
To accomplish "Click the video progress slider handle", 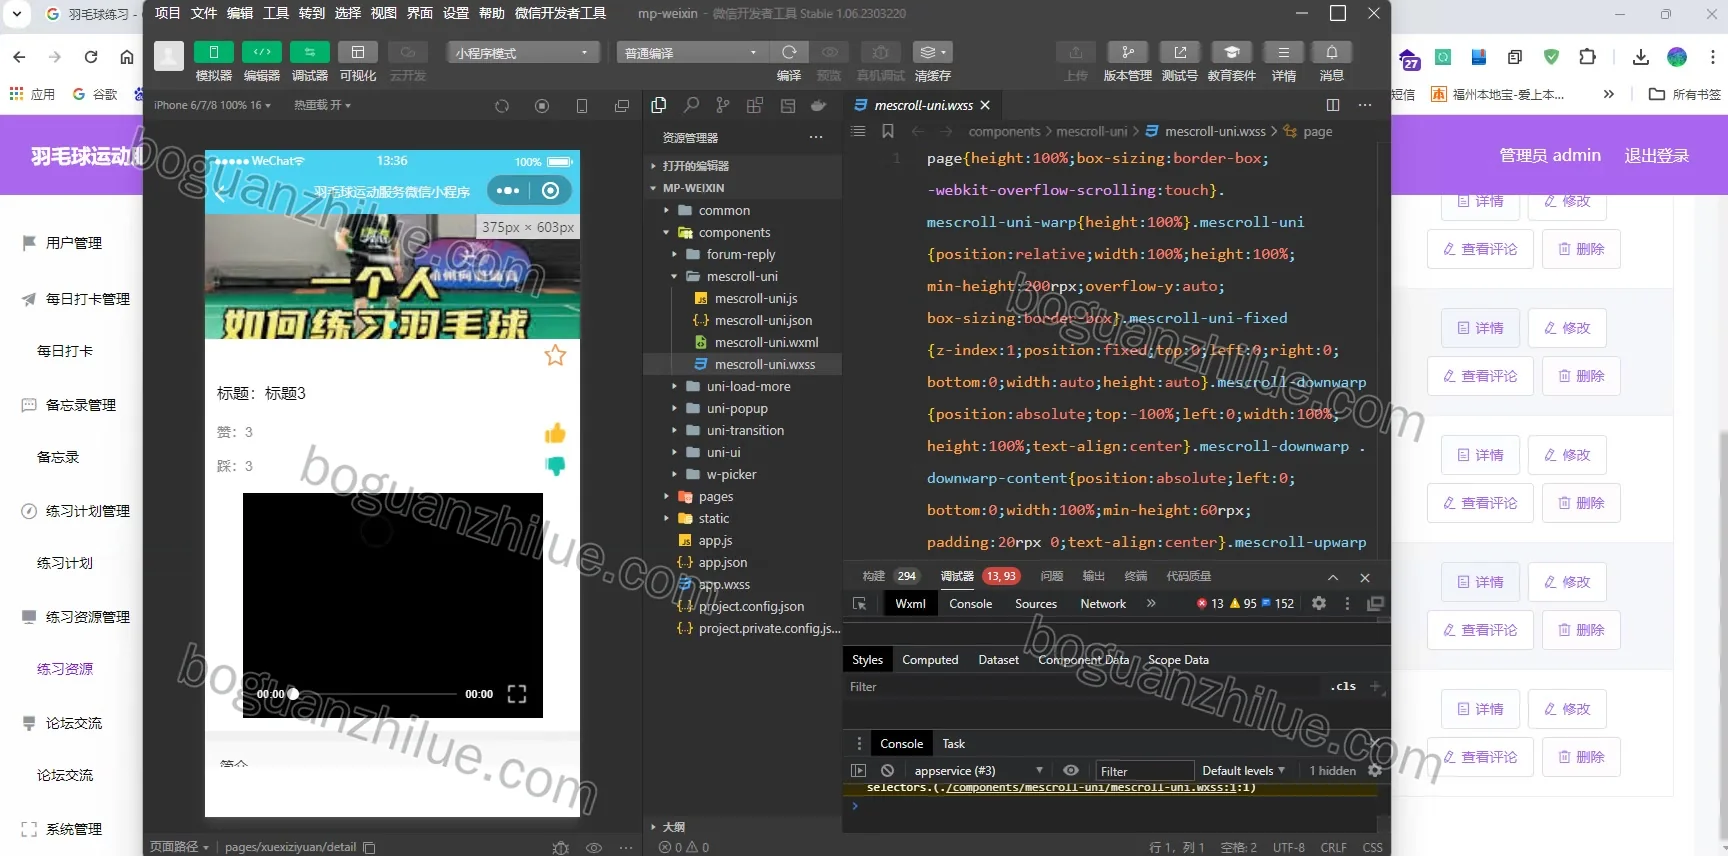I will 293,693.
